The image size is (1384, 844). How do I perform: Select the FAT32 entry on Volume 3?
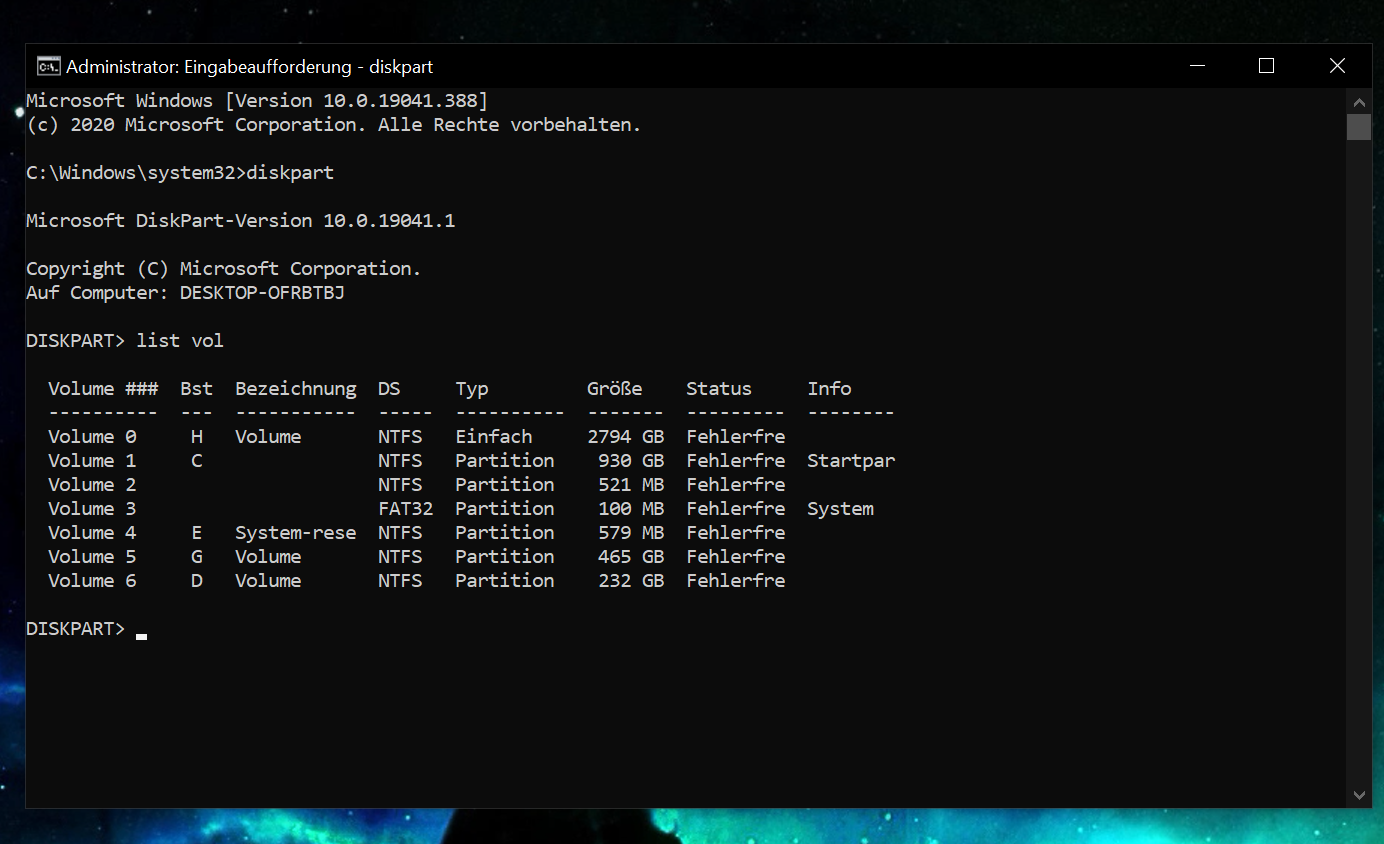tap(404, 508)
